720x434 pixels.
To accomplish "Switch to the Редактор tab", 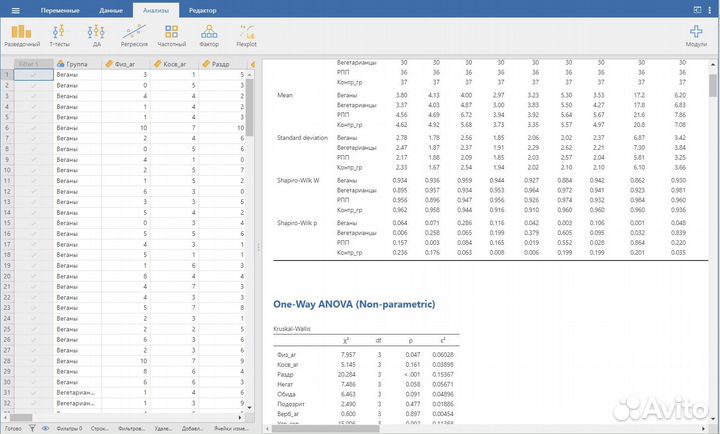I will (202, 10).
